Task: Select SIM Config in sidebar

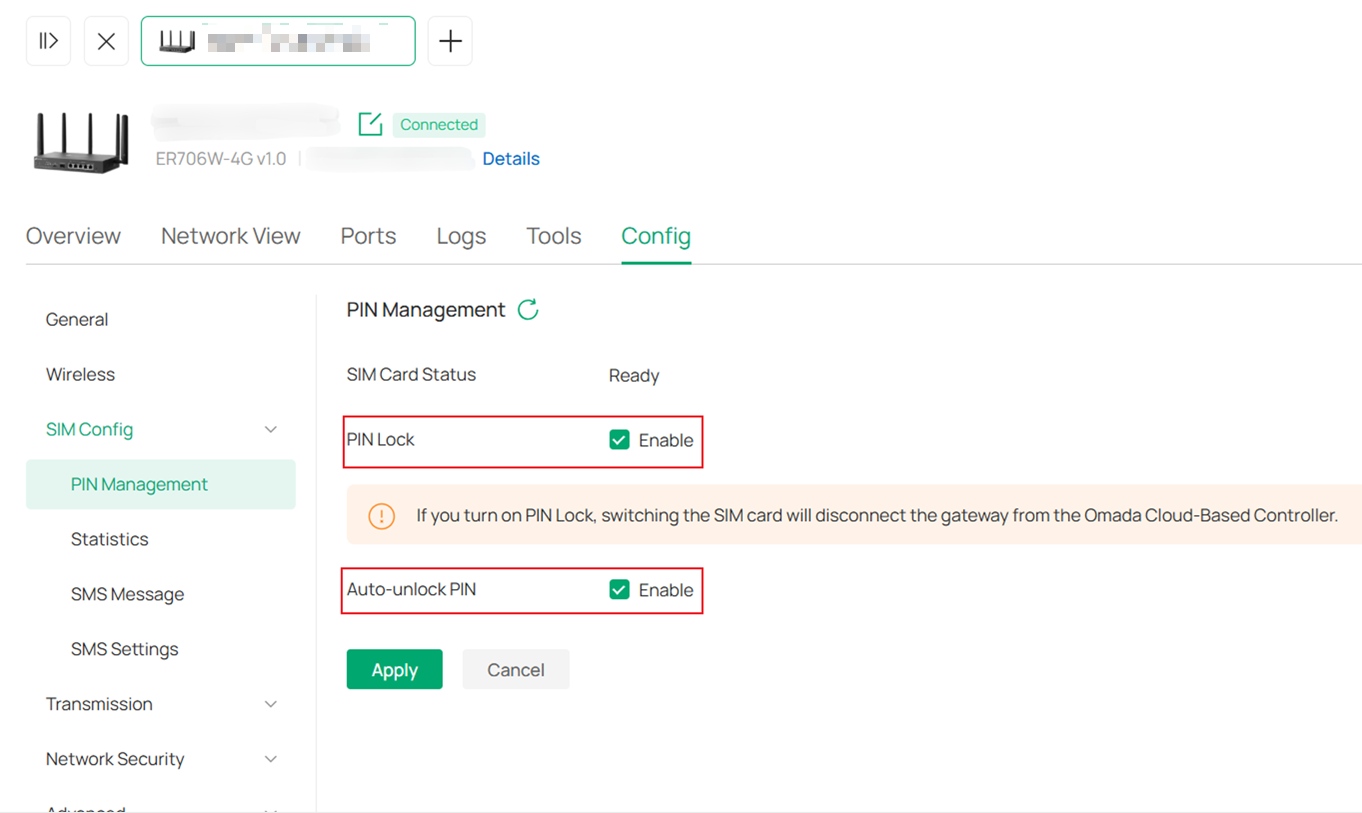Action: click(89, 430)
